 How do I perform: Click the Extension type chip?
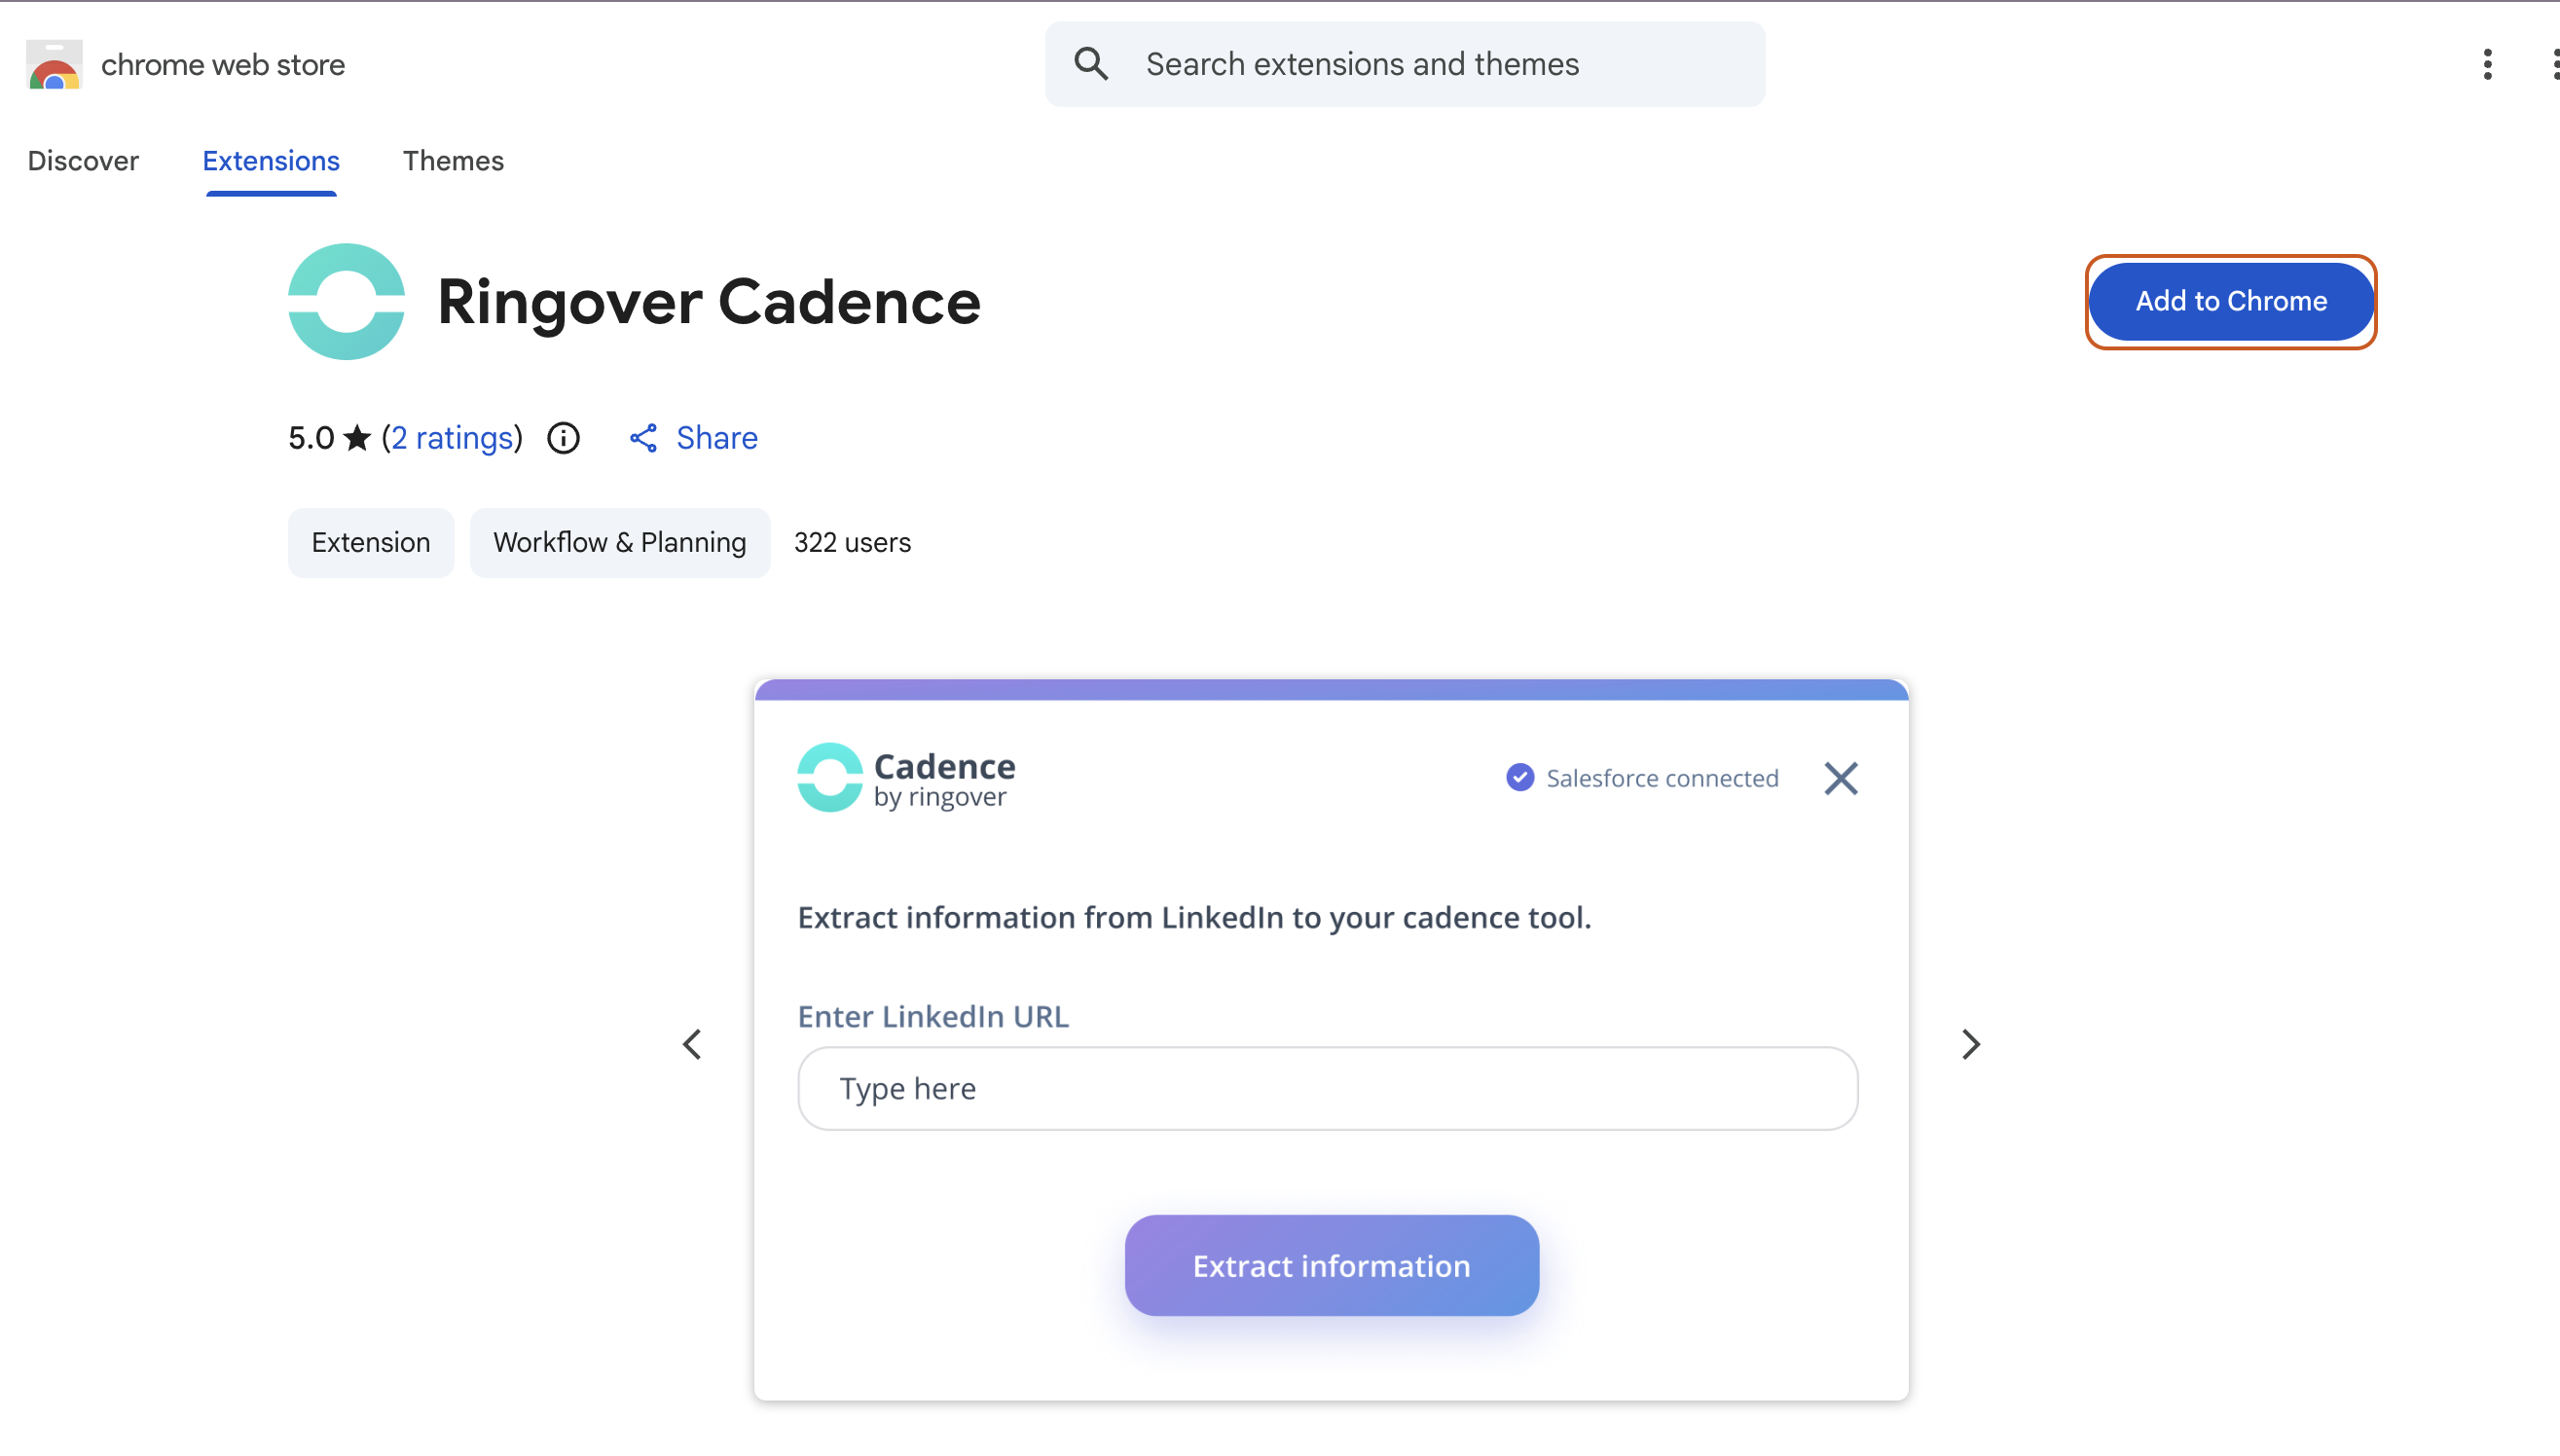click(370, 542)
